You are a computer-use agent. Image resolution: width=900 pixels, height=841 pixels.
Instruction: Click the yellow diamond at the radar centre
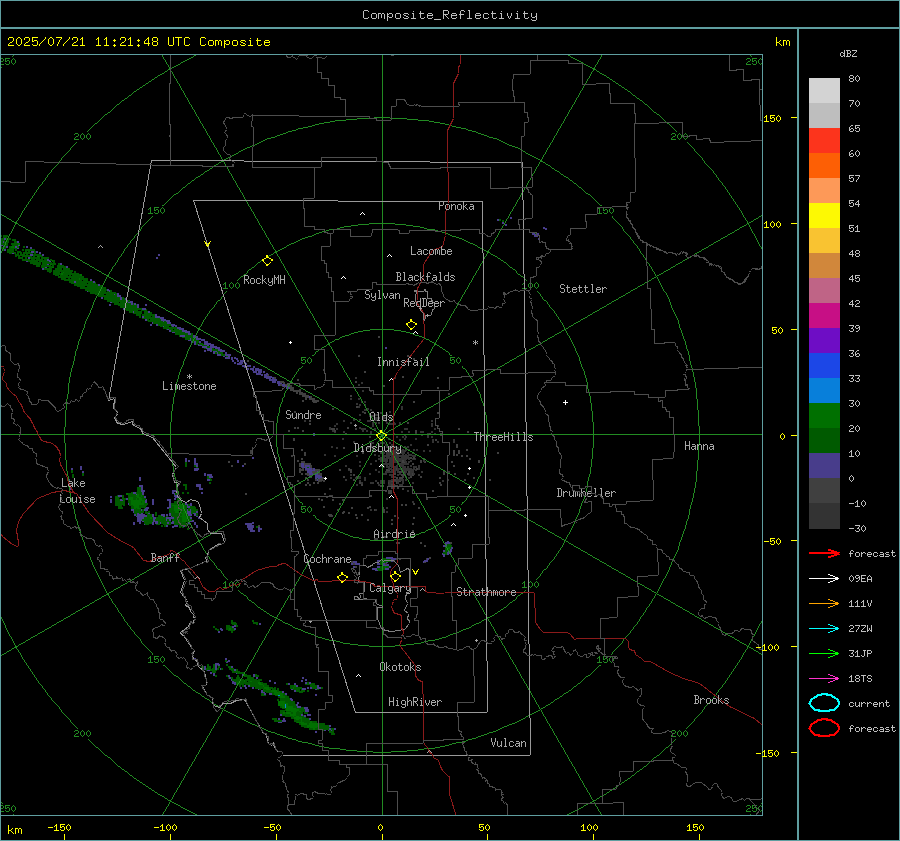(x=381, y=436)
